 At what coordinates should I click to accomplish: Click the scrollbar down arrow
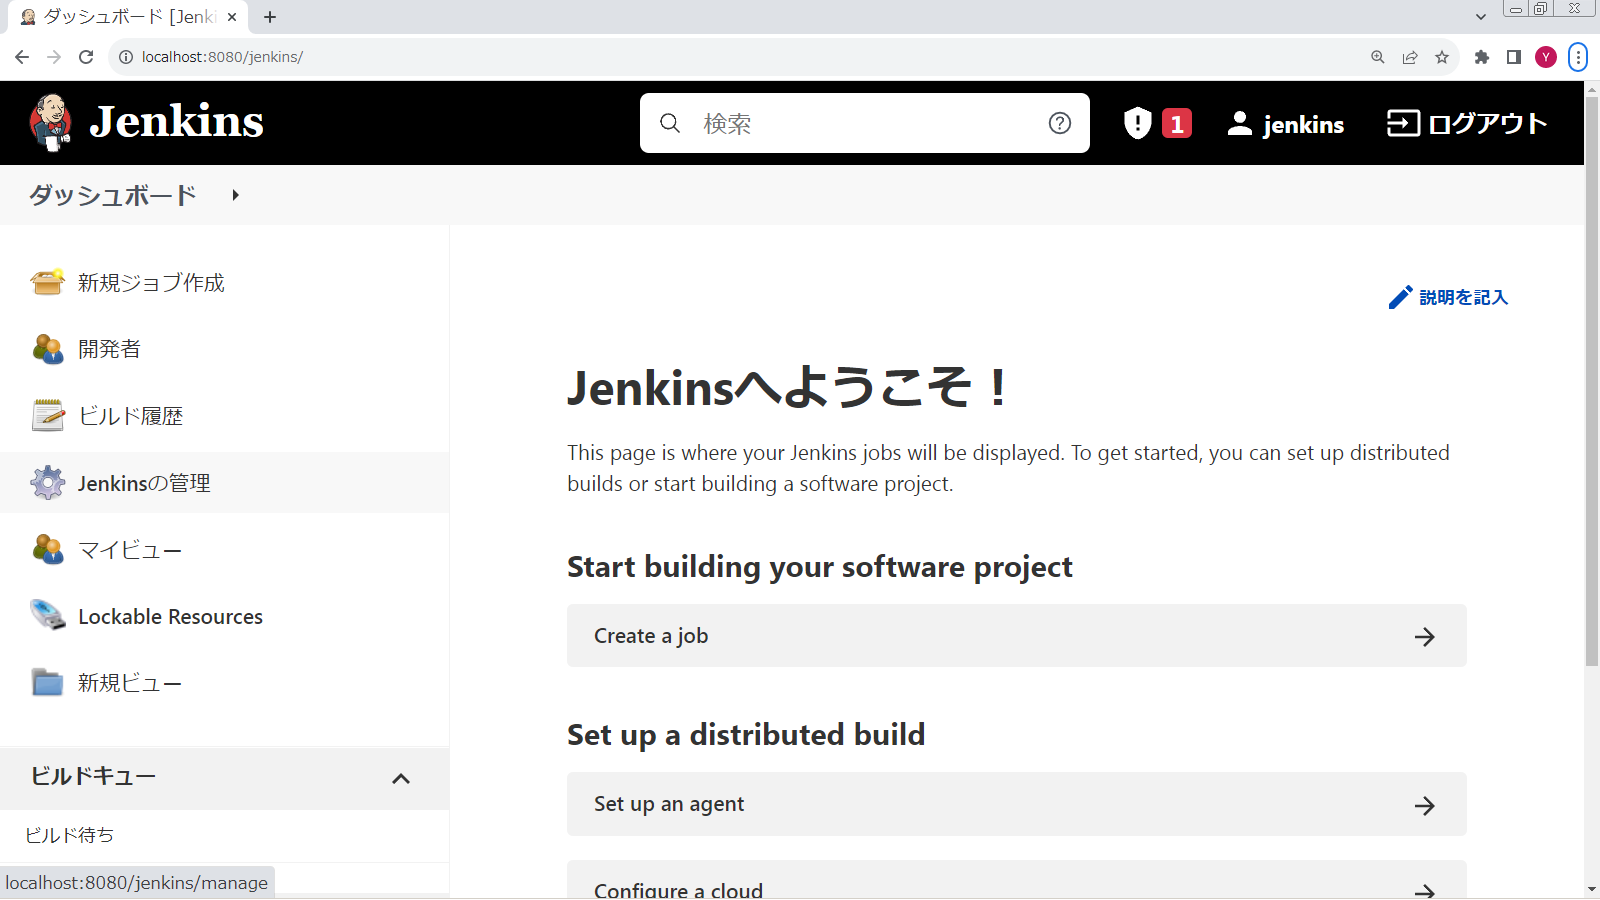click(1592, 889)
